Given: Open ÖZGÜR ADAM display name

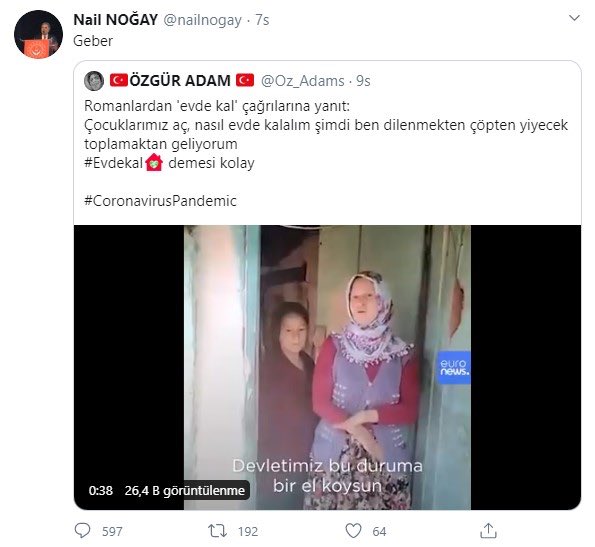Looking at the screenshot, I should click(182, 81).
